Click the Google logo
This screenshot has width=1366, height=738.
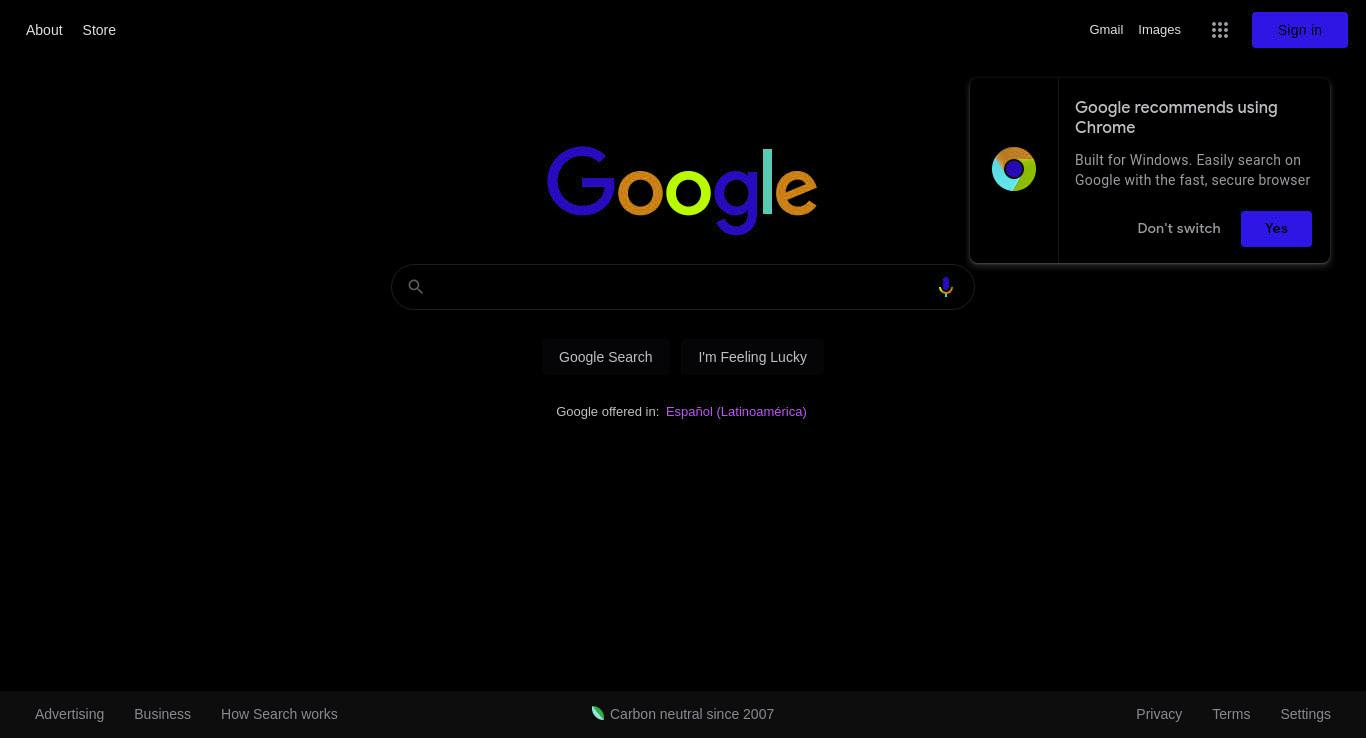[682, 190]
